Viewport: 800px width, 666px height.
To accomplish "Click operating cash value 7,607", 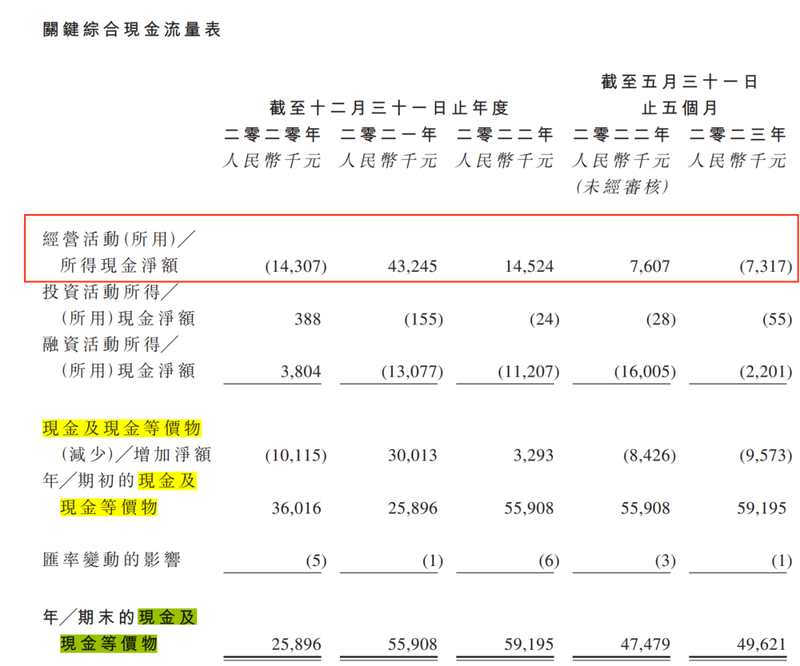I will [649, 266].
